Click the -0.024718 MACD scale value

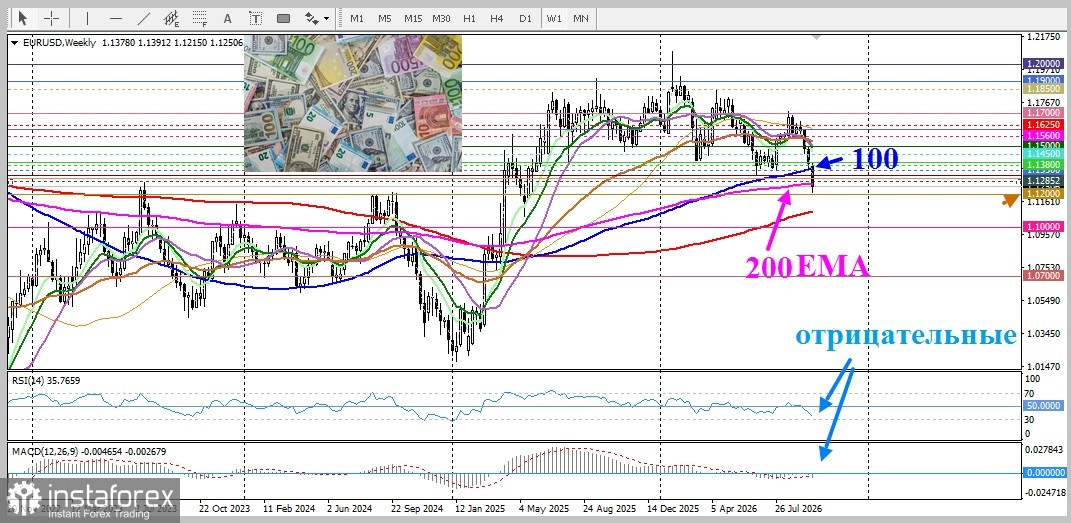(x=1044, y=492)
